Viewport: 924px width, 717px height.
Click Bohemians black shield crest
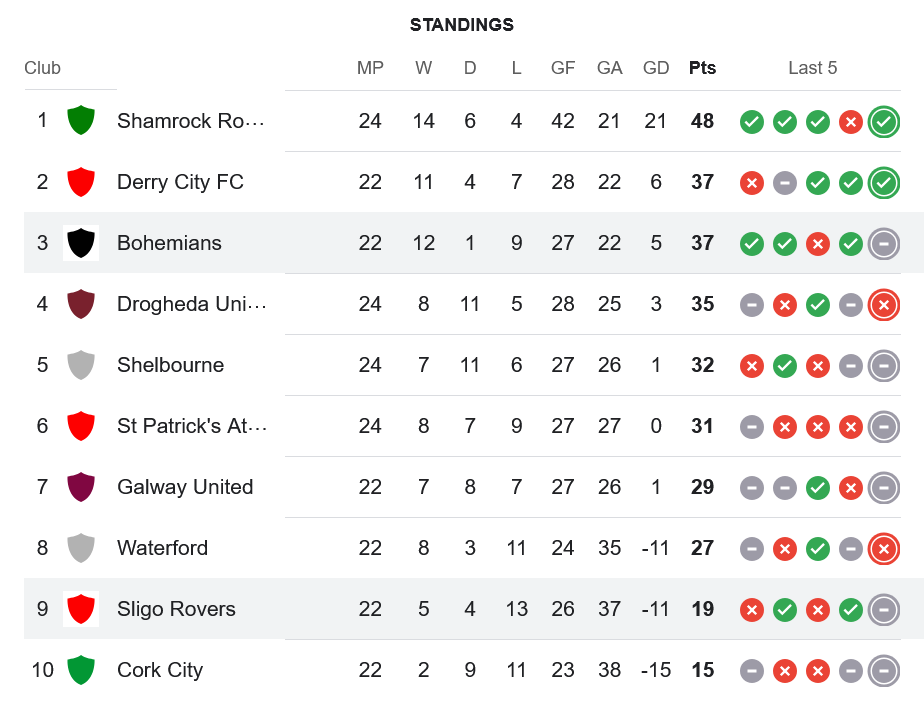(x=81, y=243)
